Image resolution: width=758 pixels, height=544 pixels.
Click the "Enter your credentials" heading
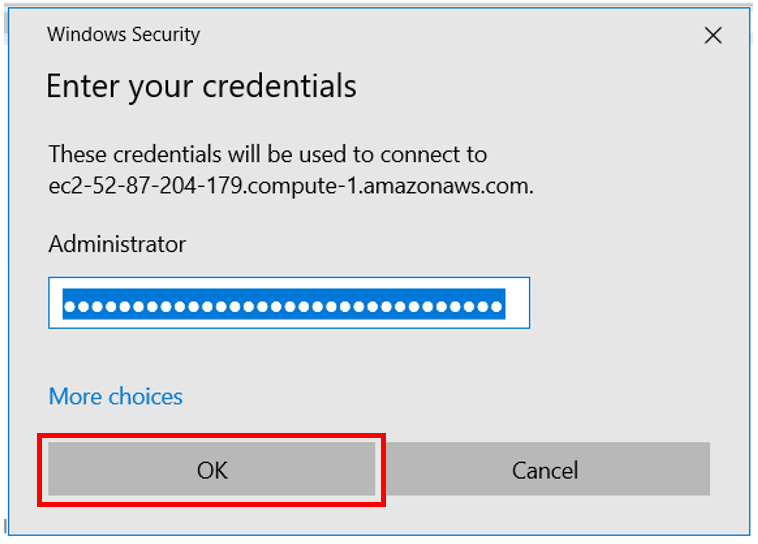click(x=201, y=87)
